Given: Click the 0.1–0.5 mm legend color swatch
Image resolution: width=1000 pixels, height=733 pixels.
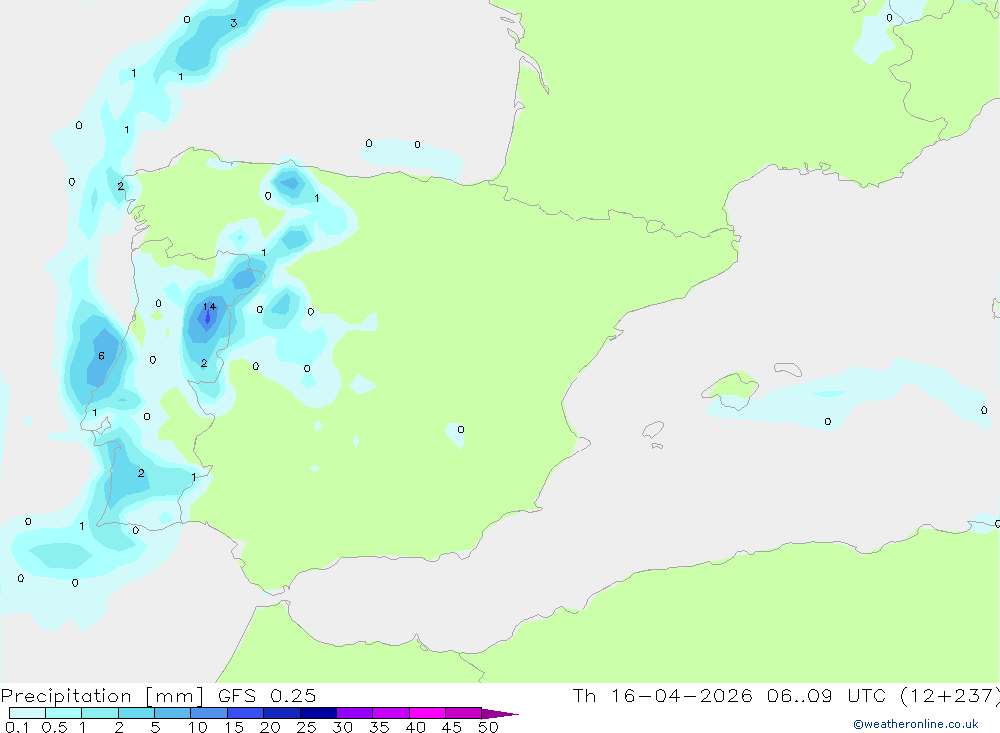Looking at the screenshot, I should [27, 713].
